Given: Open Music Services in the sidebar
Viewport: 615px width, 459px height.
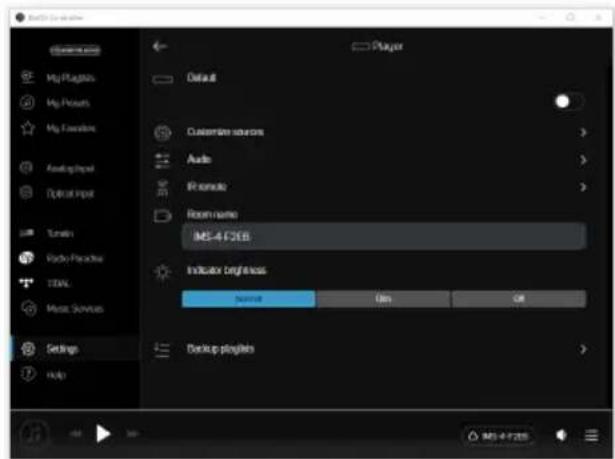Looking at the screenshot, I should point(75,308).
